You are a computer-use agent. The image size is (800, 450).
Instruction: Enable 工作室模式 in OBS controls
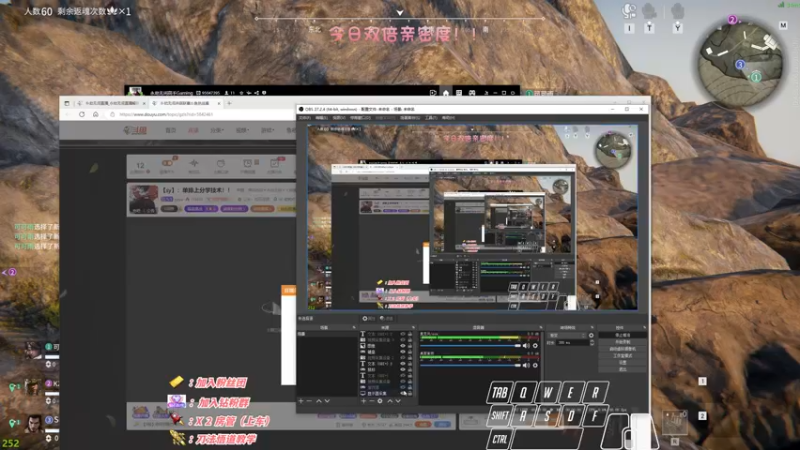point(622,356)
